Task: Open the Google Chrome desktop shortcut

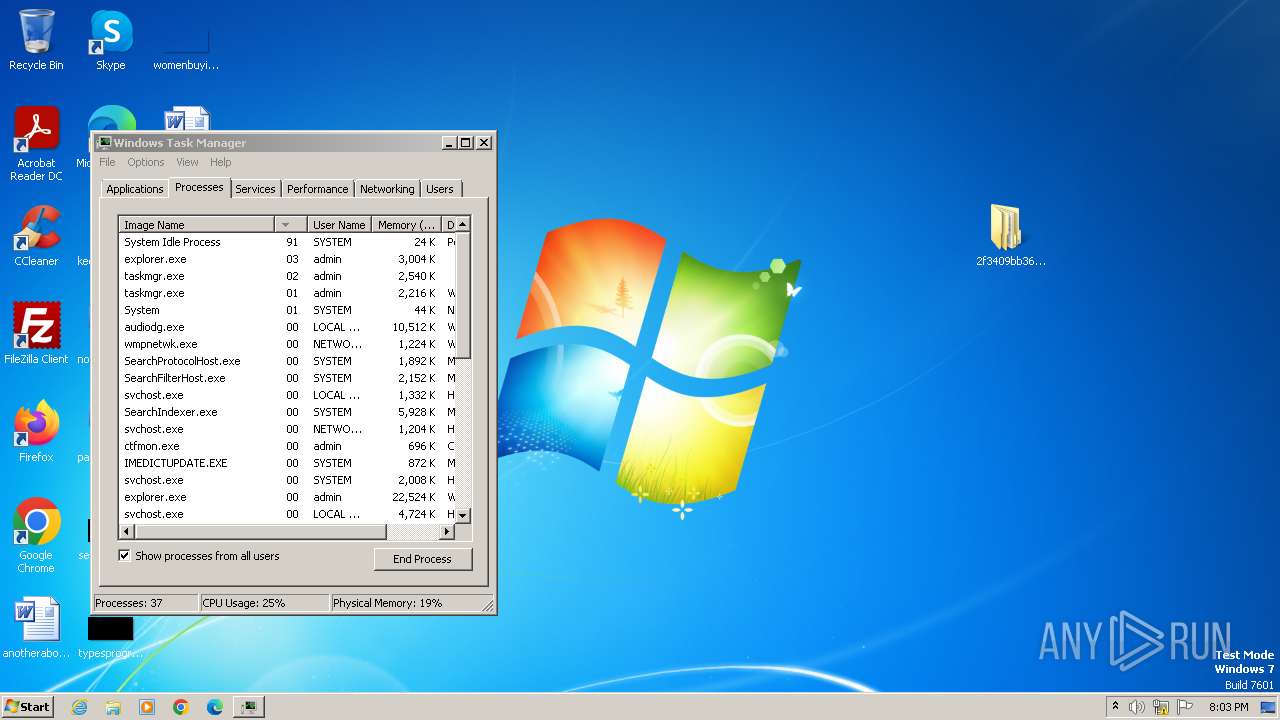Action: (x=36, y=535)
